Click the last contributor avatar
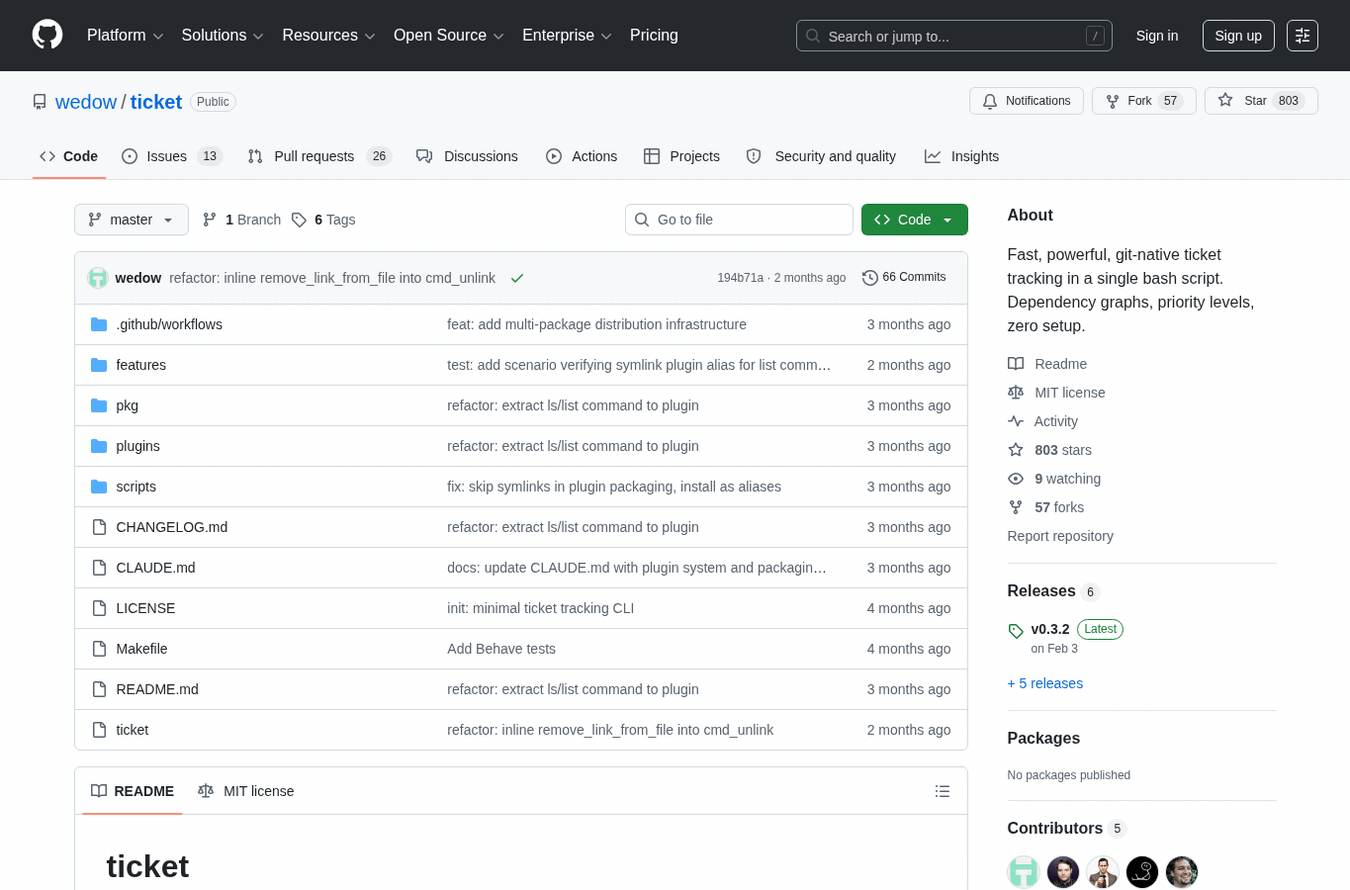Image resolution: width=1350 pixels, height=890 pixels. tap(1182, 872)
